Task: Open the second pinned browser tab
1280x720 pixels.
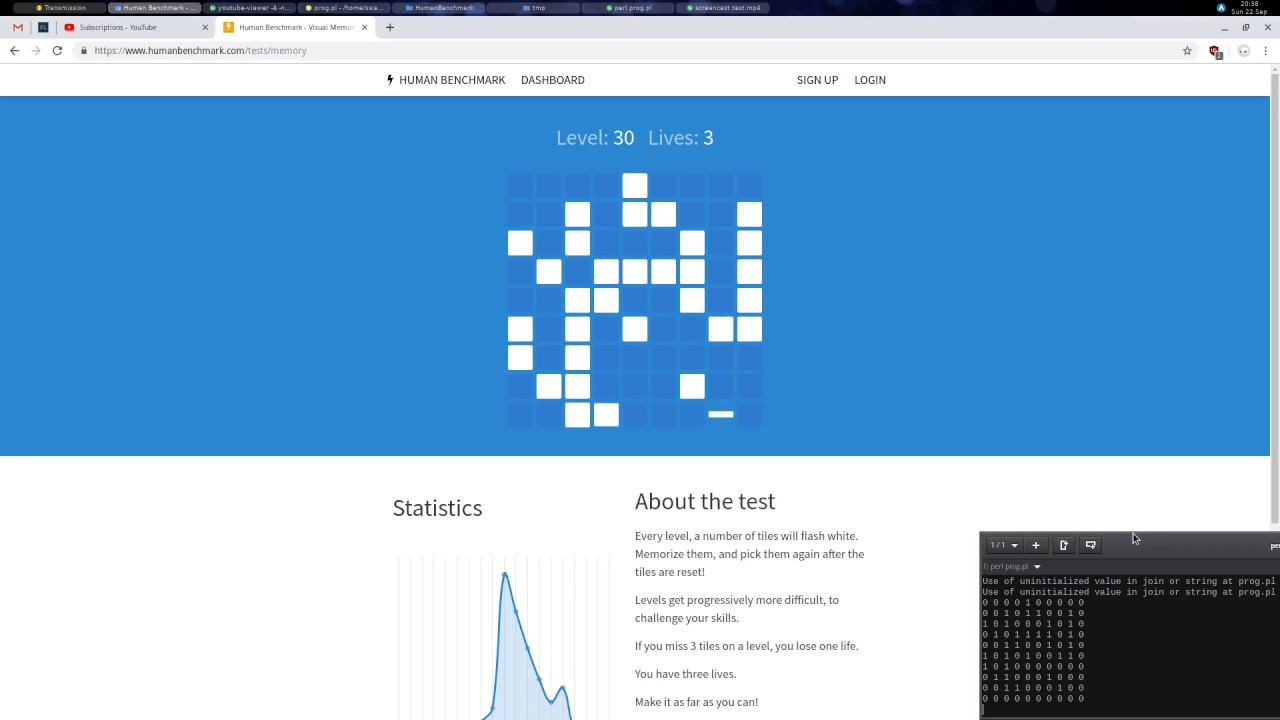Action: 43,27
